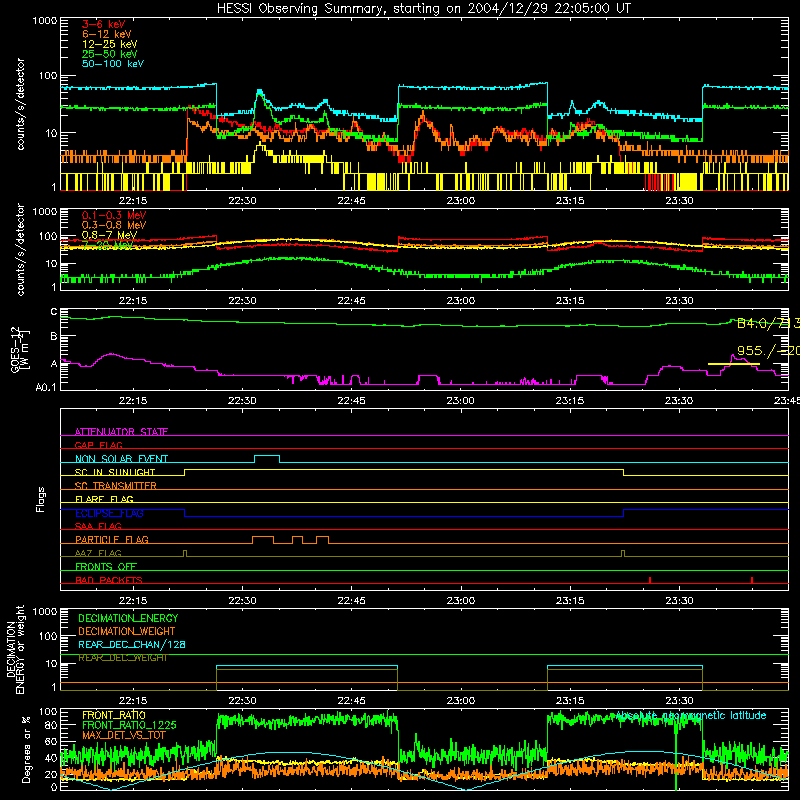
Task: Select the orange 6-12 keV legend label
Action: point(107,34)
